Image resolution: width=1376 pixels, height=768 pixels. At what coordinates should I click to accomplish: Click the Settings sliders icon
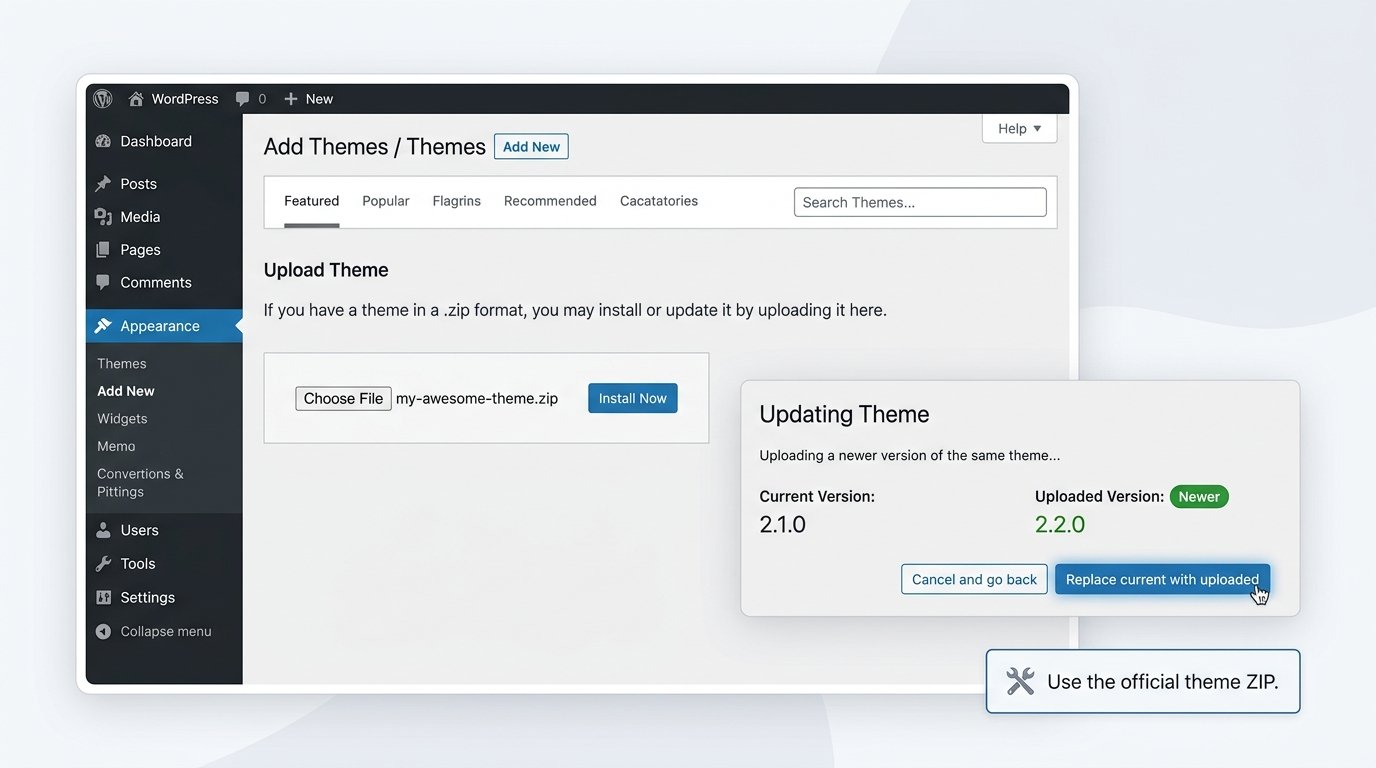pyautogui.click(x=103, y=597)
